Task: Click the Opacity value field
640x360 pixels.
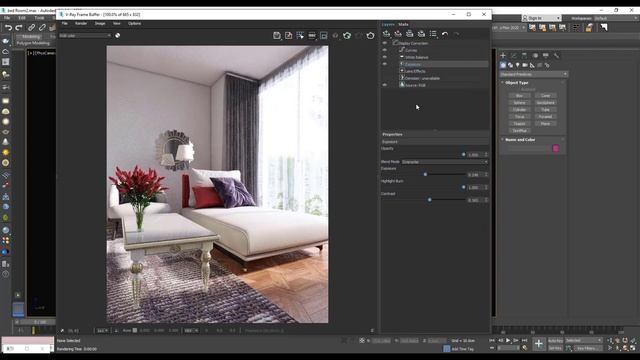Action: tap(475, 155)
